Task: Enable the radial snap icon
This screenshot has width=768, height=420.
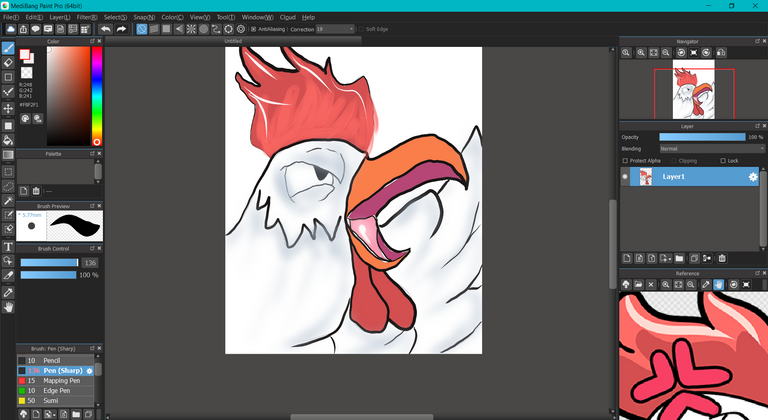Action: pos(192,29)
